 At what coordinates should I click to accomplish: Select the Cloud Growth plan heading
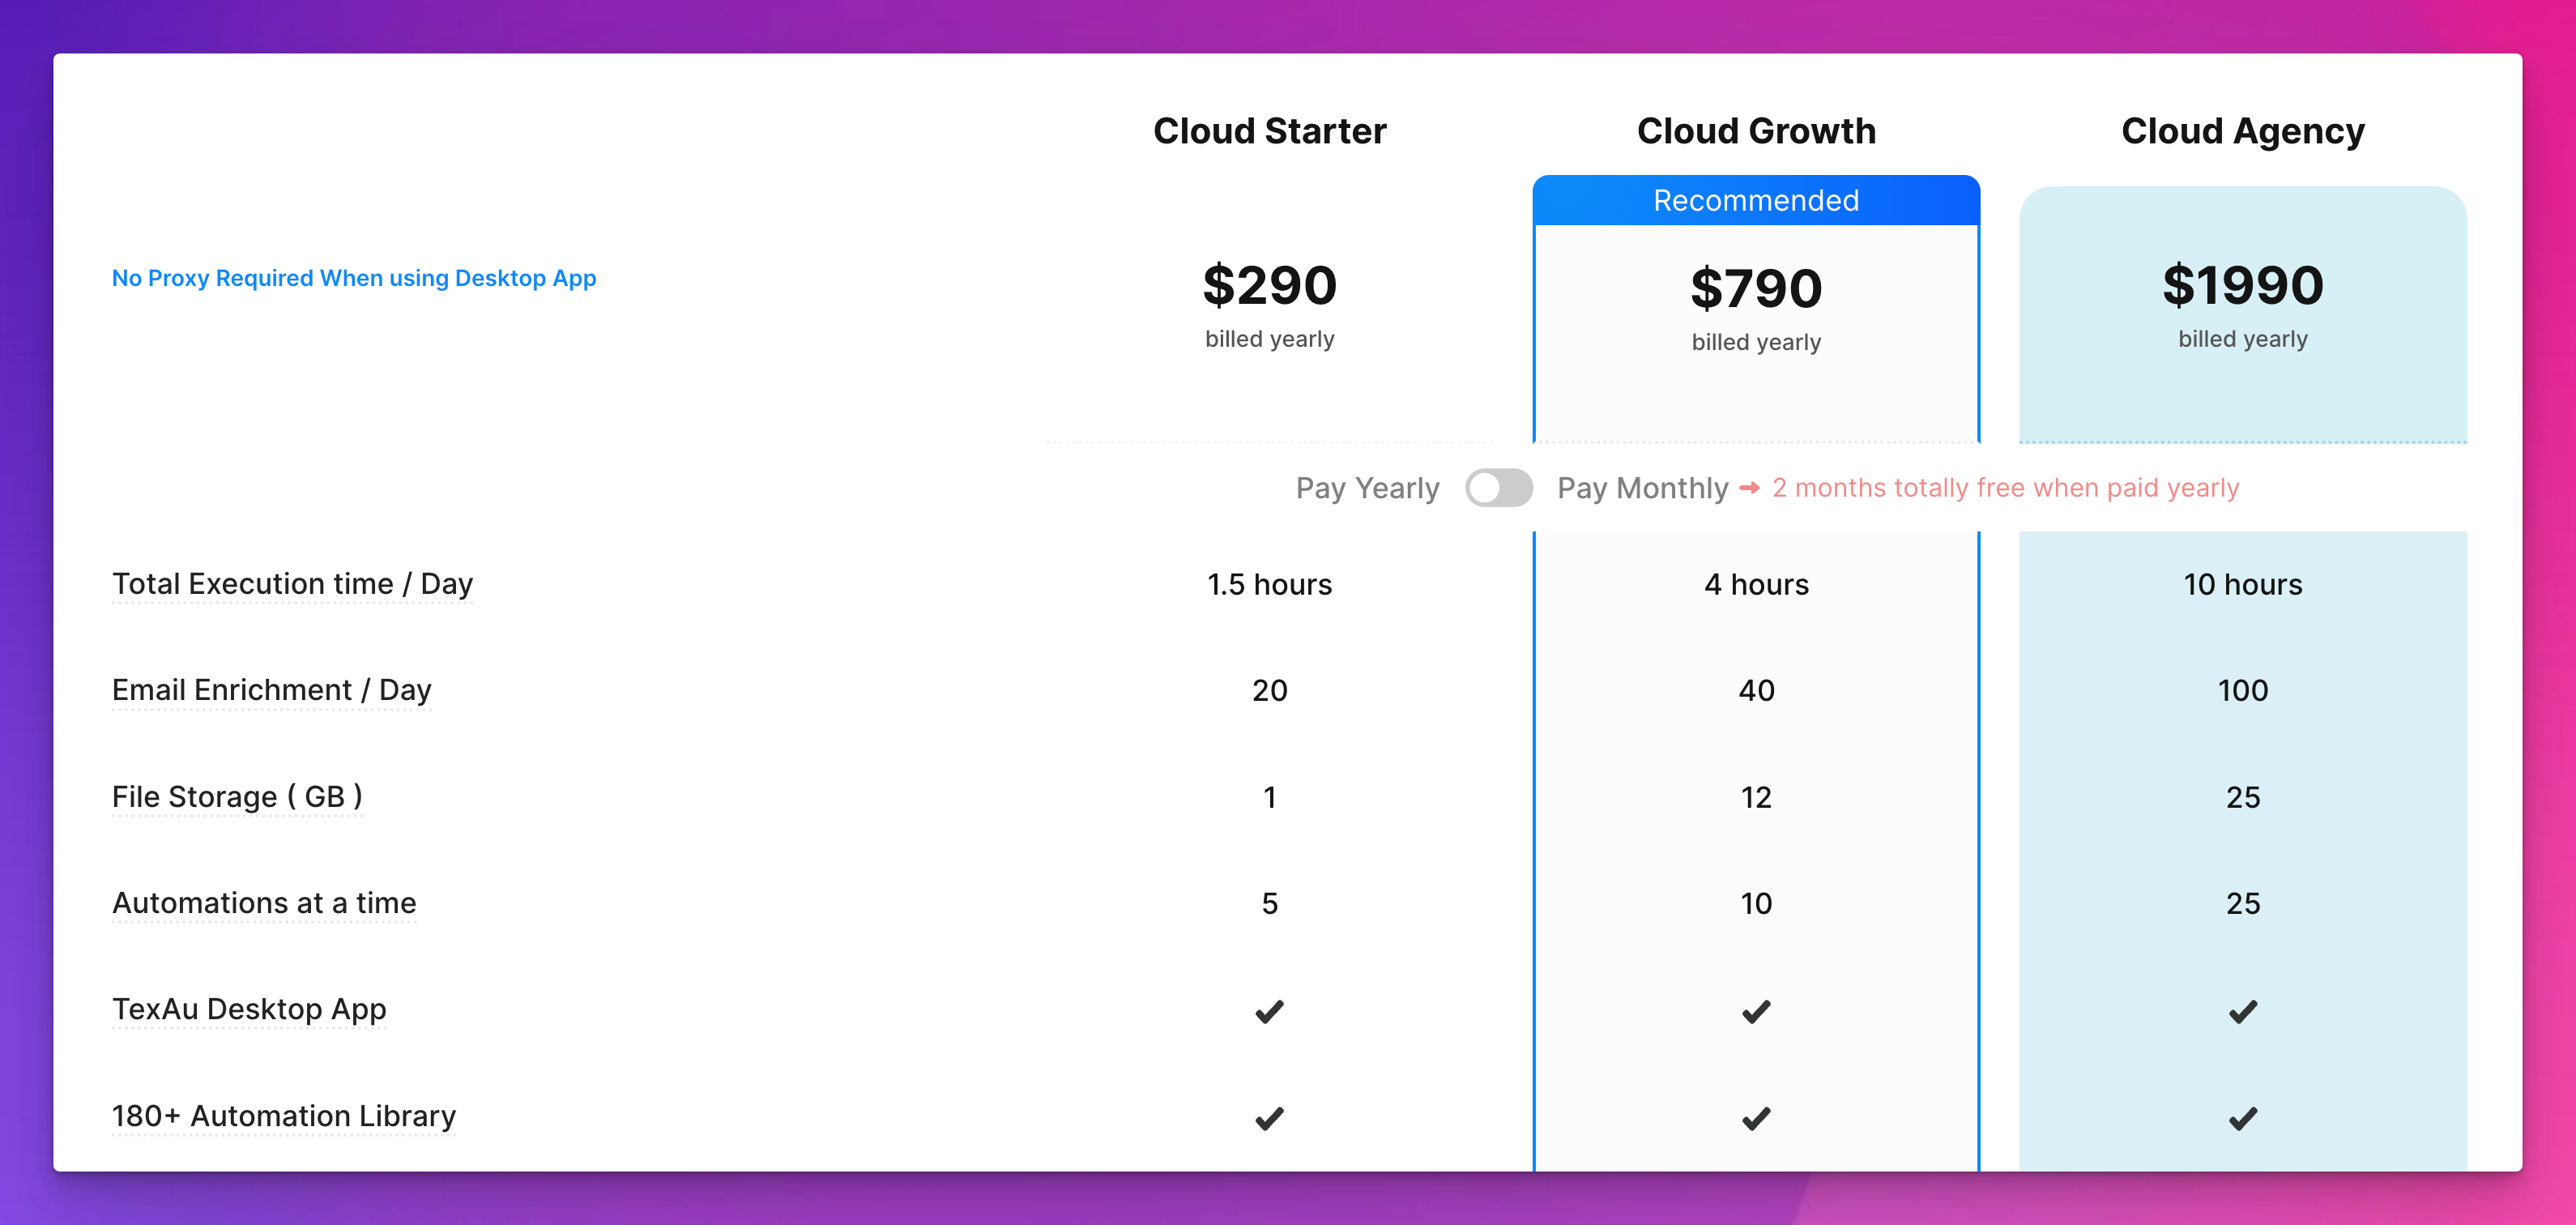coord(1756,131)
